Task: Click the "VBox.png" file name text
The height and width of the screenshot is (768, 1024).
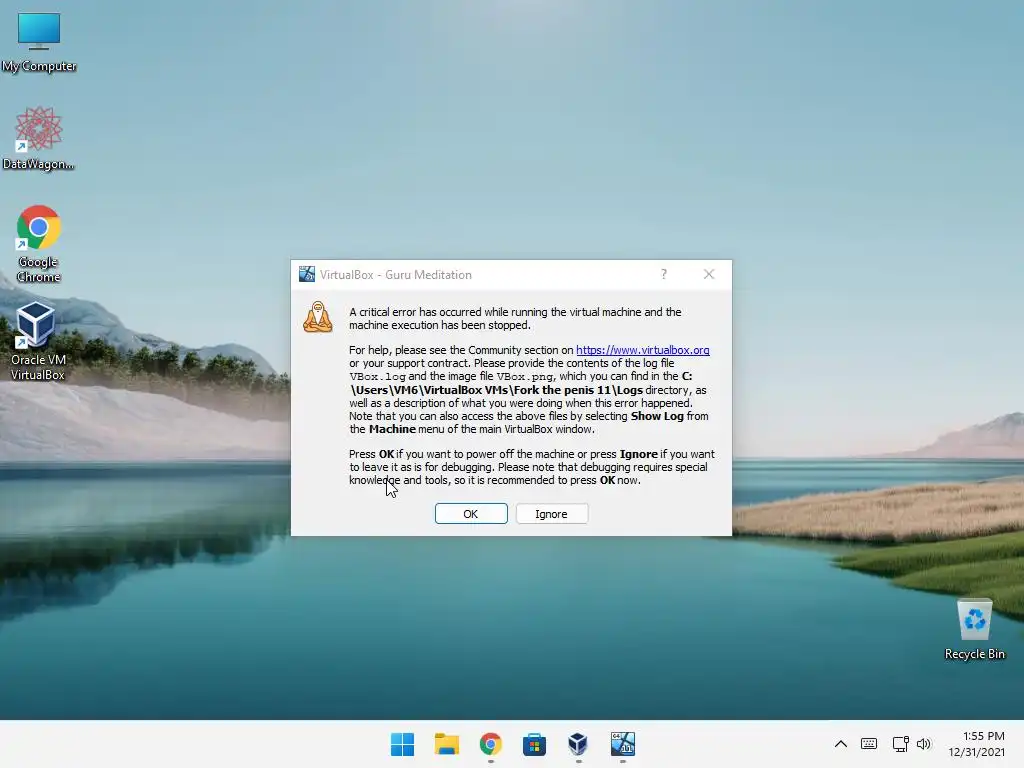Action: (x=525, y=377)
